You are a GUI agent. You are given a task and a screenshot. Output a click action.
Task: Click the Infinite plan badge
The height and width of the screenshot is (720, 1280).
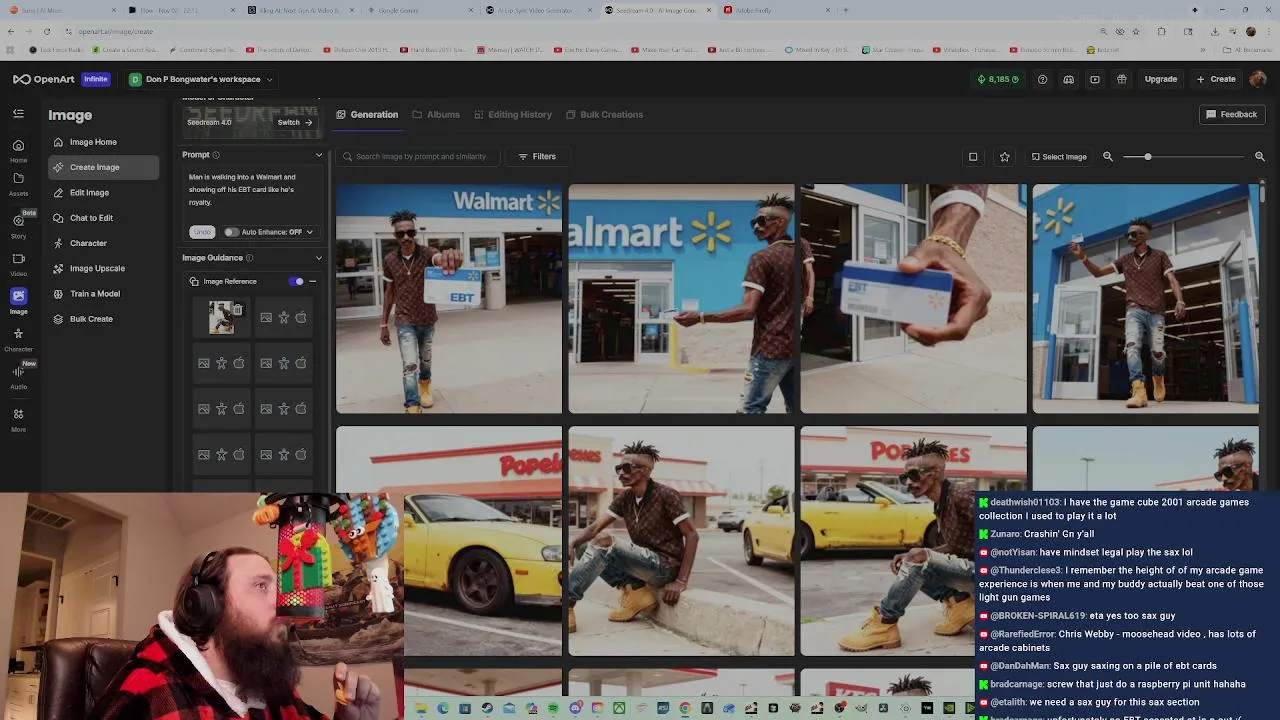96,79
